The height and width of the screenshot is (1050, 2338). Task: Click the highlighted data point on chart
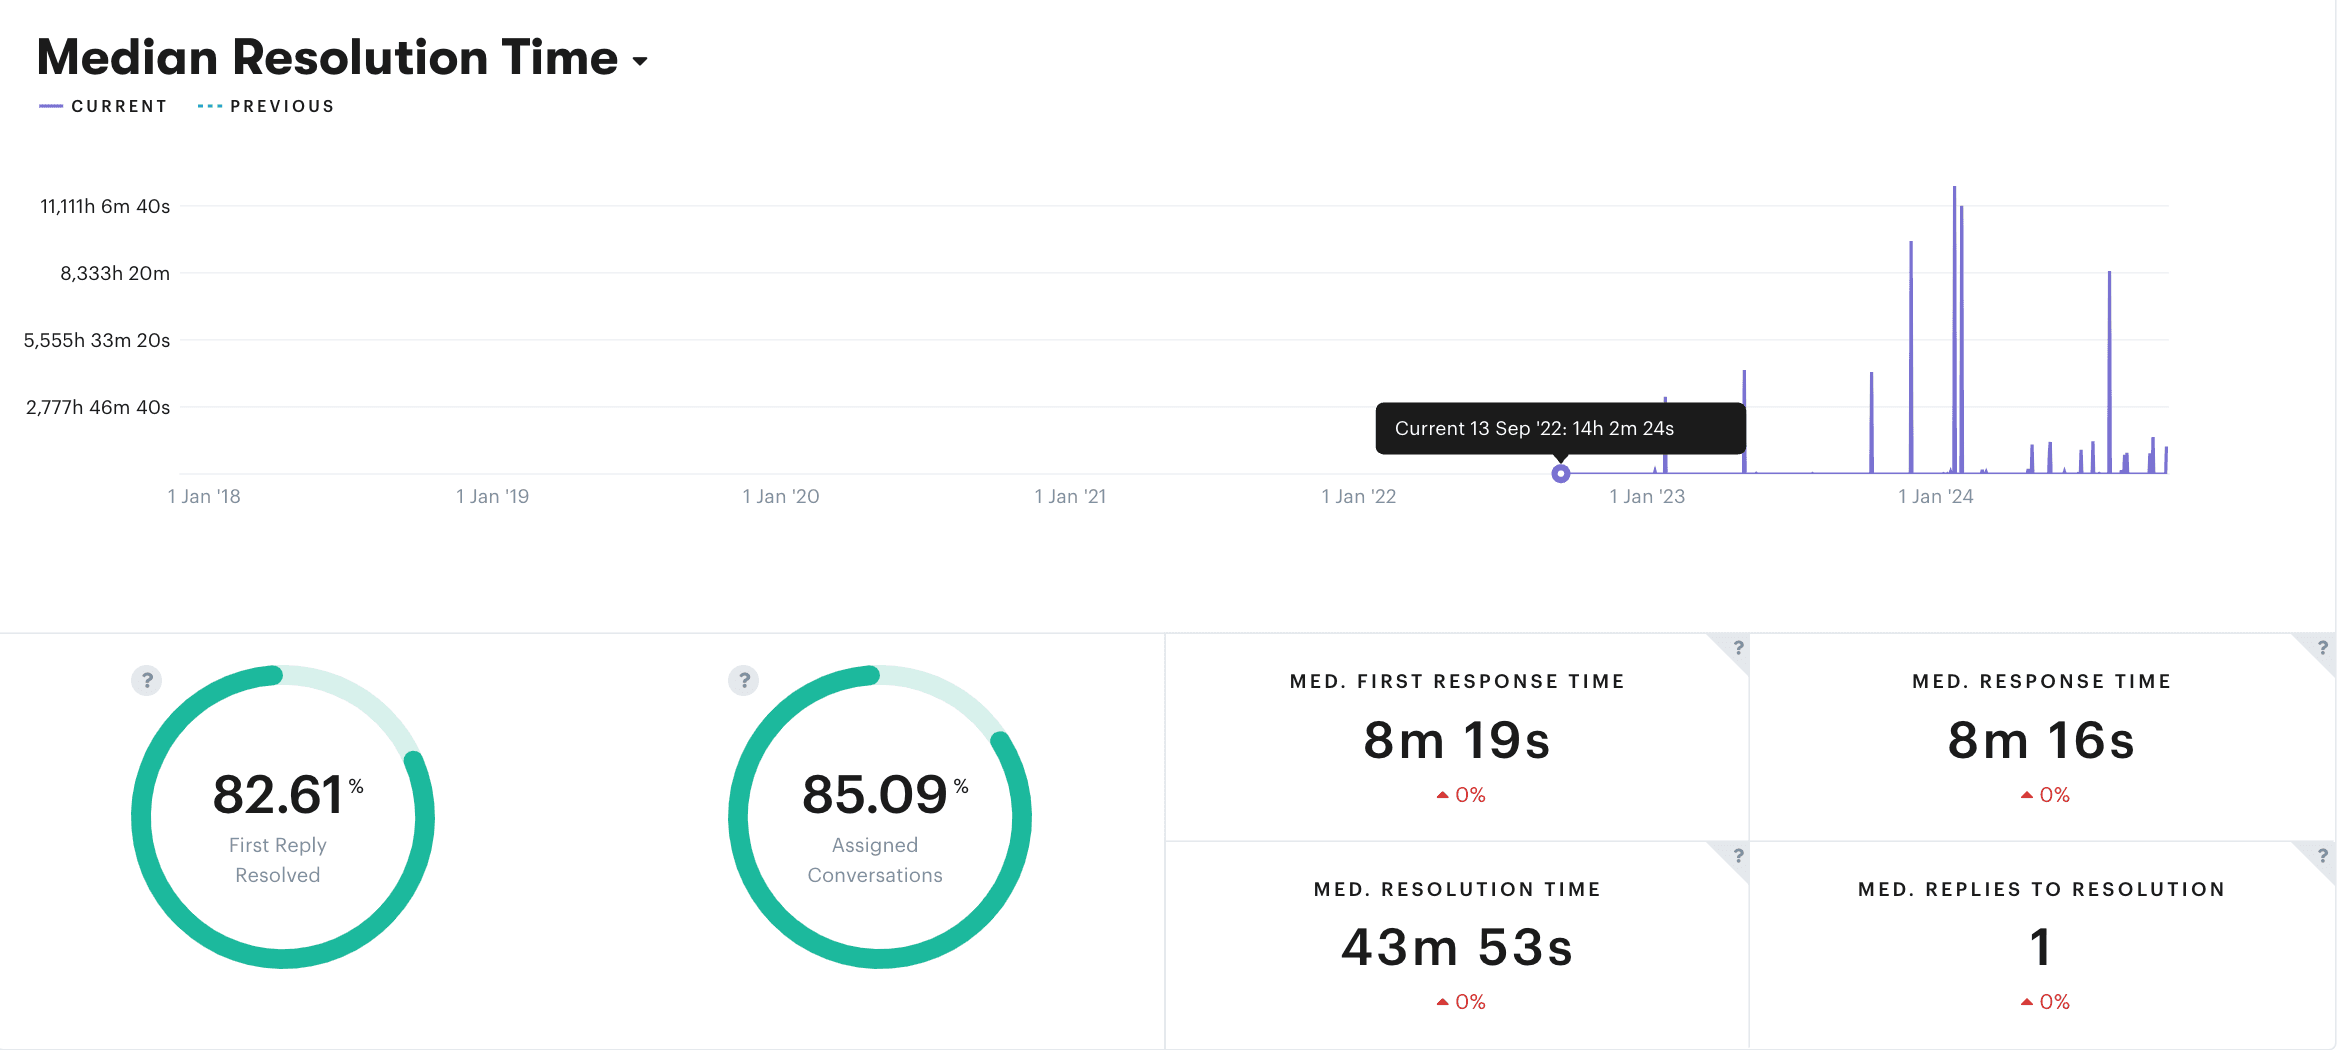[1560, 474]
